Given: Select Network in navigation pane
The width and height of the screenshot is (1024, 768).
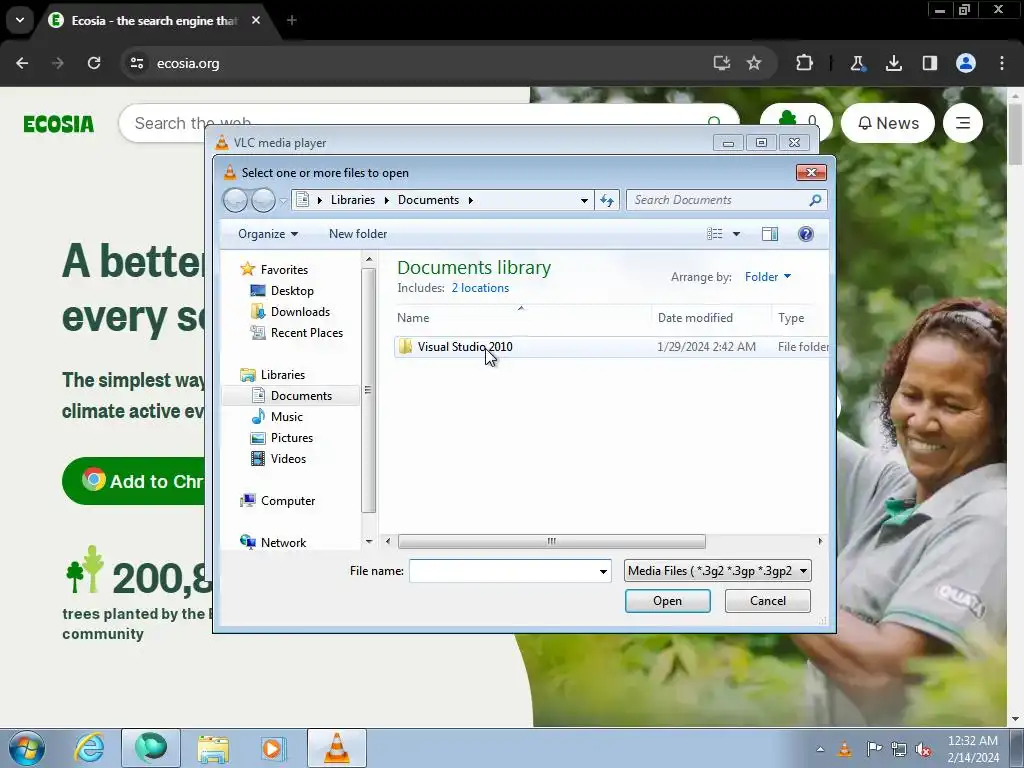Looking at the screenshot, I should (x=283, y=543).
